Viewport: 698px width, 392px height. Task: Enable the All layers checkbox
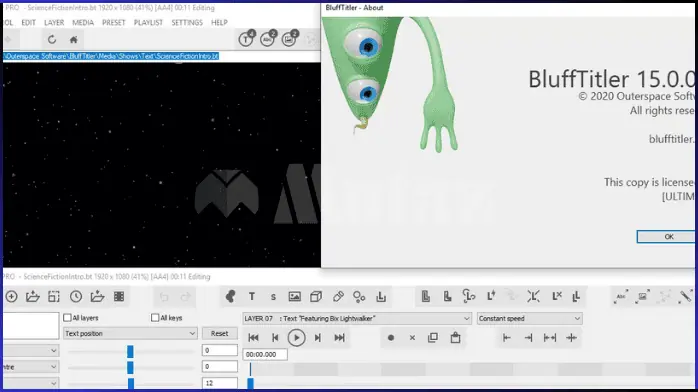[x=67, y=318]
